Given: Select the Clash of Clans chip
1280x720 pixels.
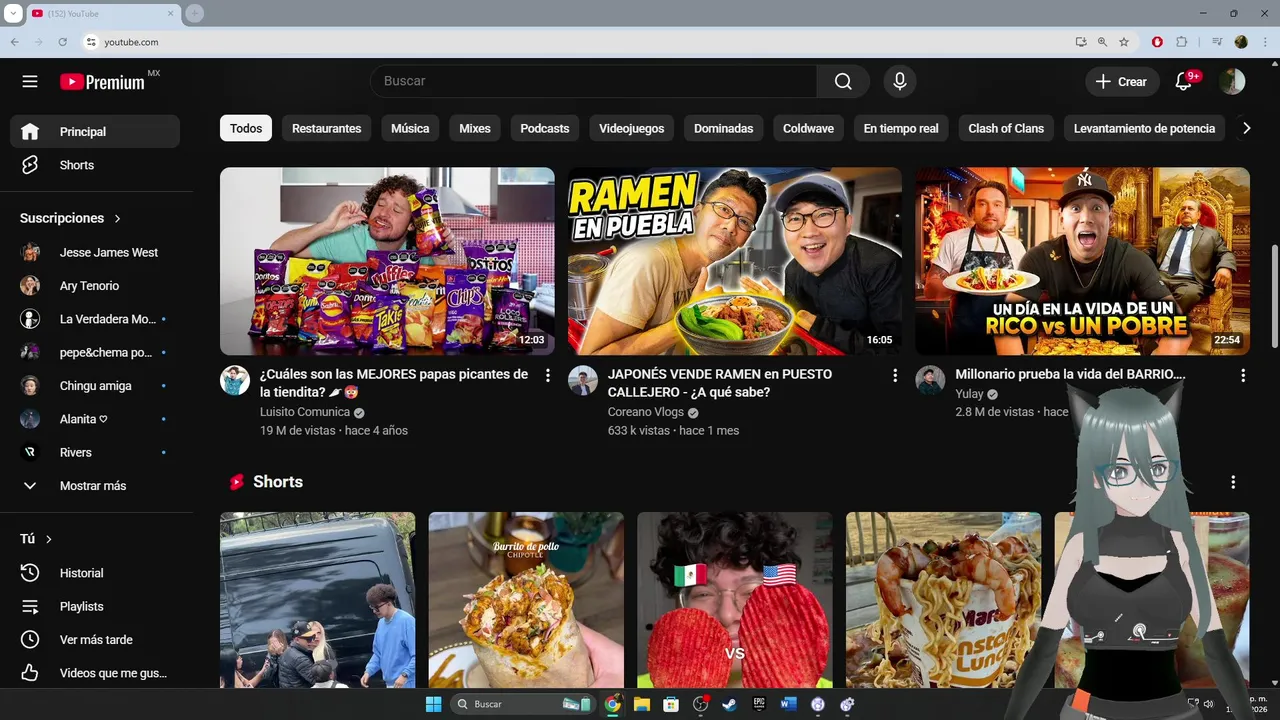Looking at the screenshot, I should pyautogui.click(x=1006, y=128).
